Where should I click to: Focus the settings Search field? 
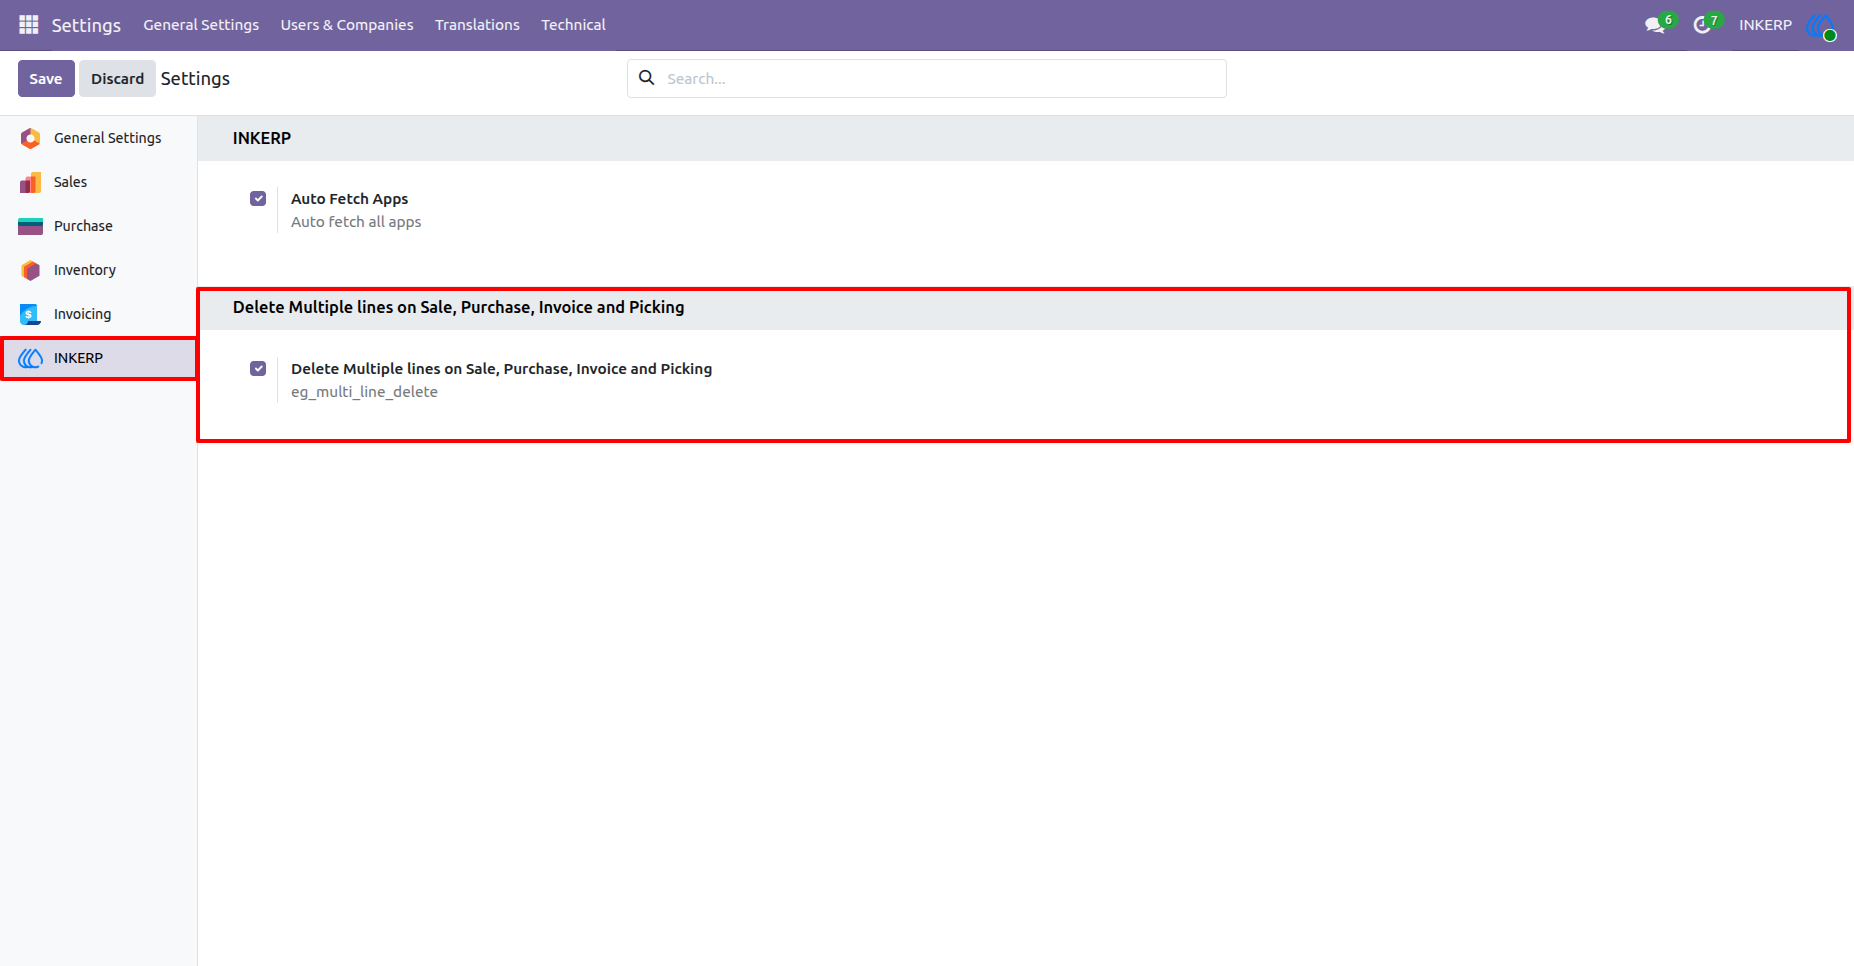pyautogui.click(x=927, y=78)
